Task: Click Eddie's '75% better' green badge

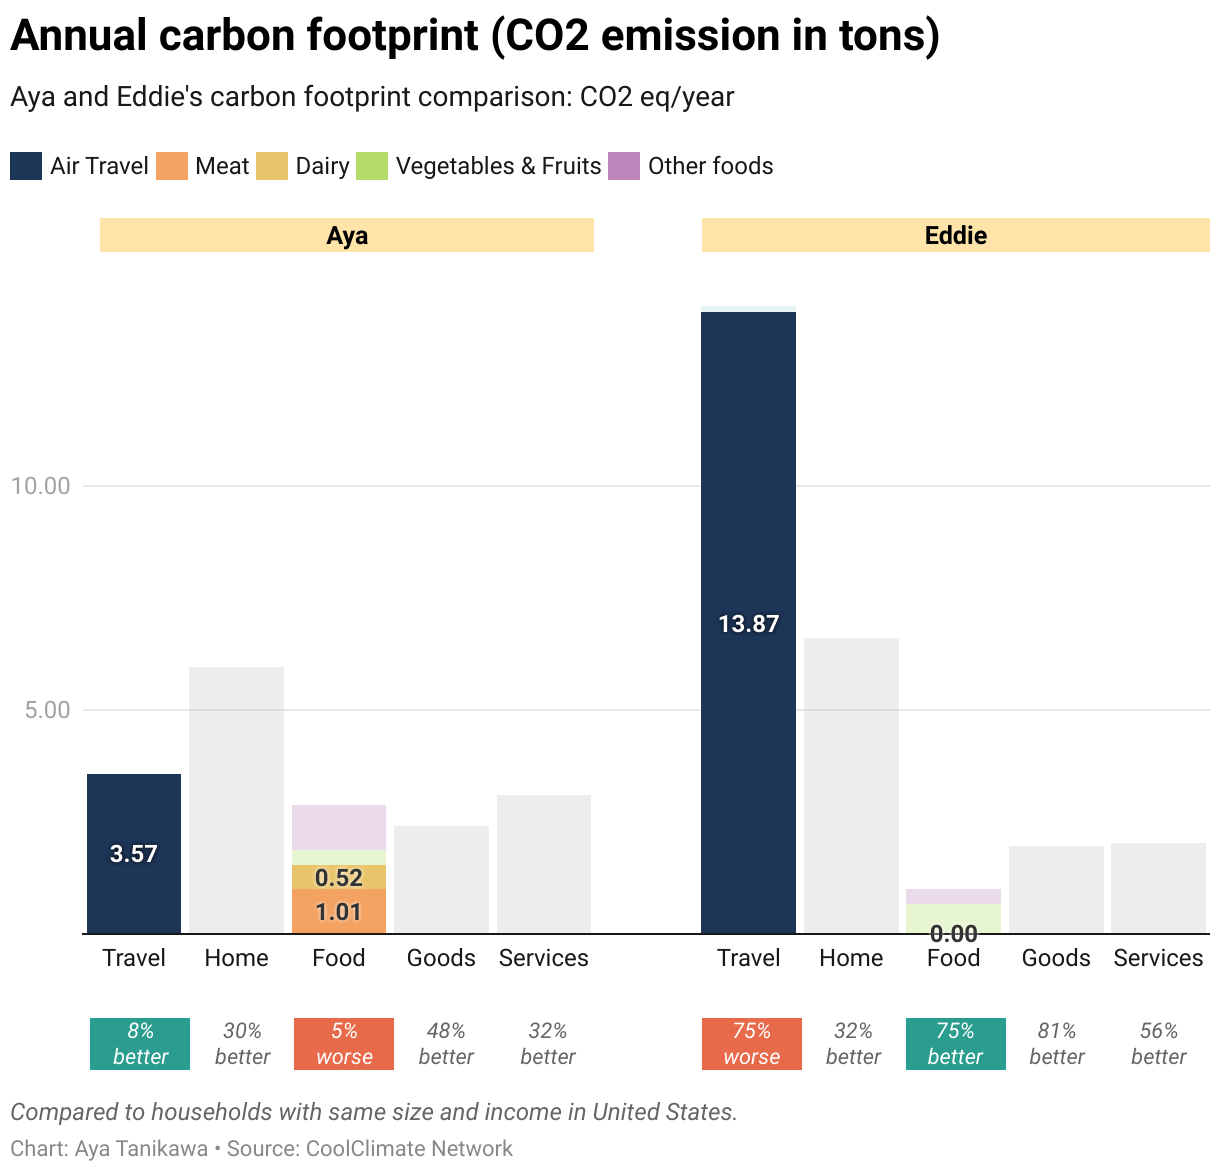Action: pos(956,1044)
